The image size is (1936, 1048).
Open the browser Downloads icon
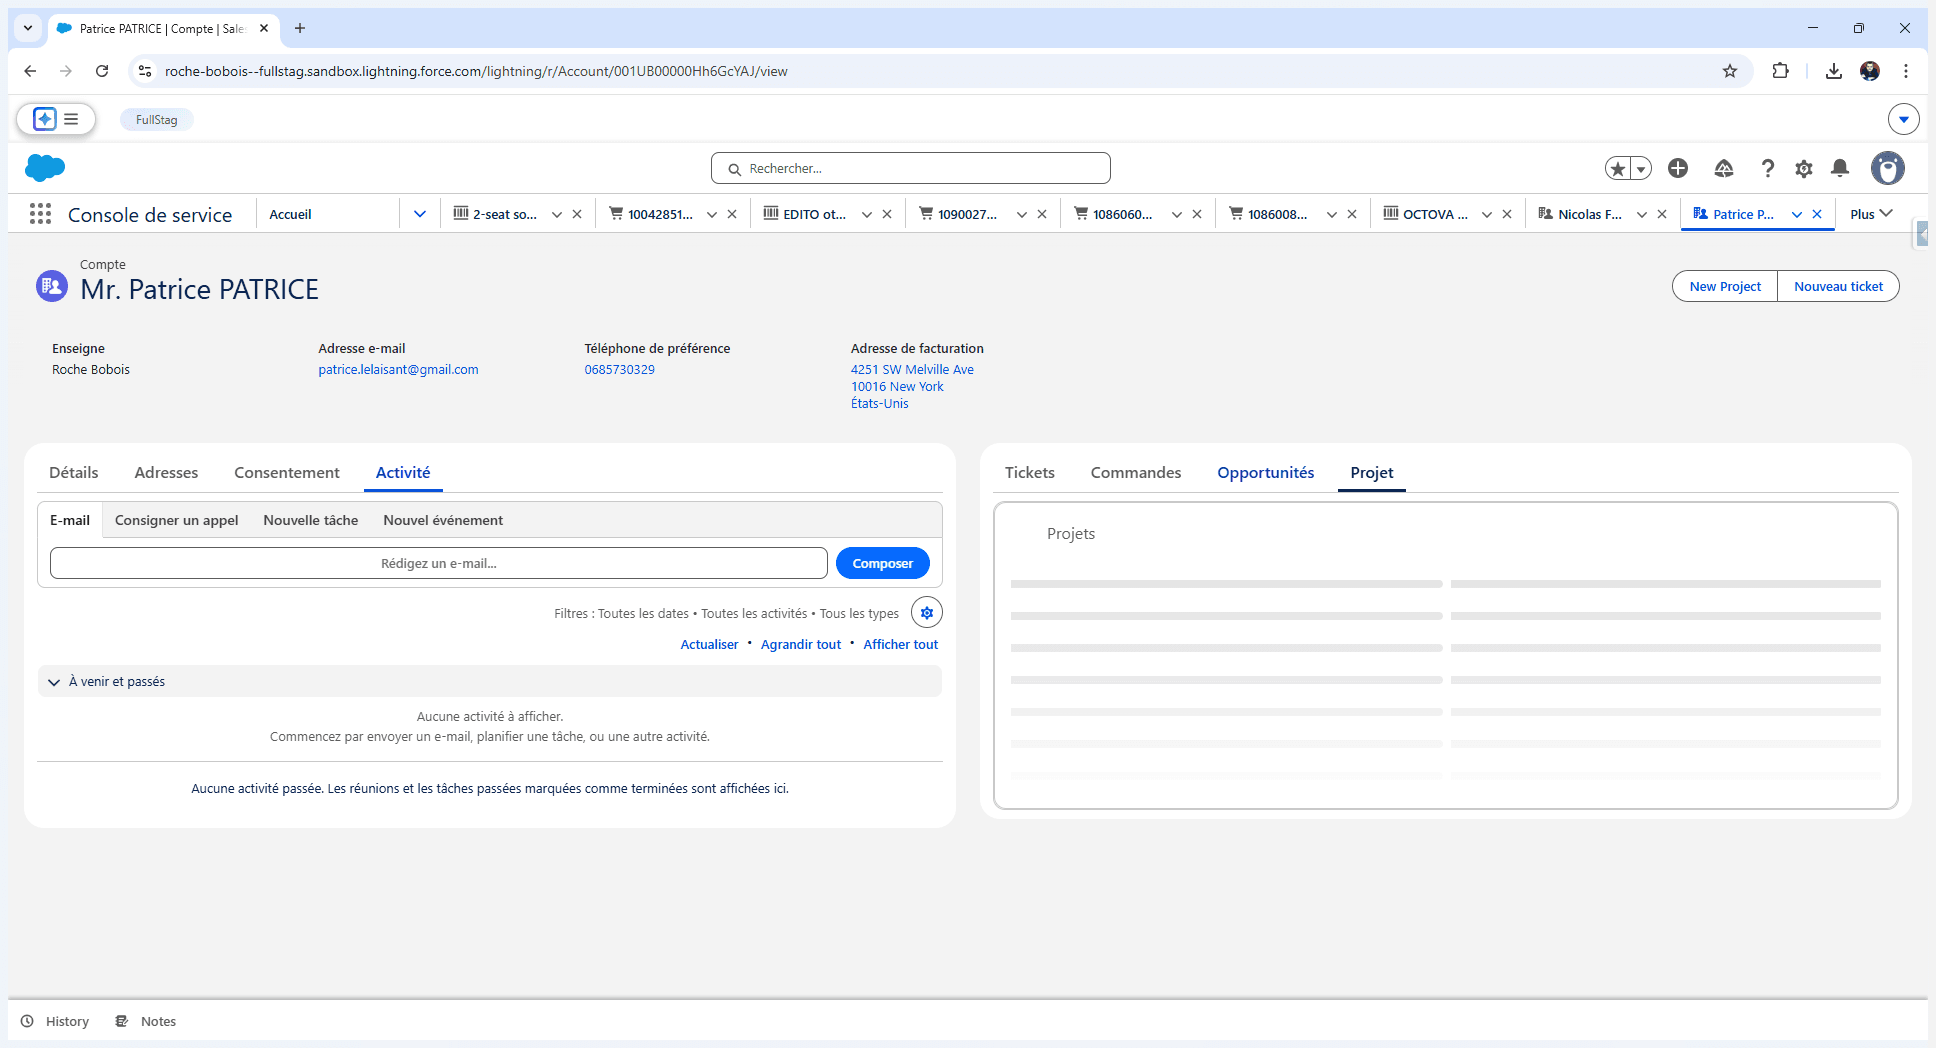pos(1833,71)
